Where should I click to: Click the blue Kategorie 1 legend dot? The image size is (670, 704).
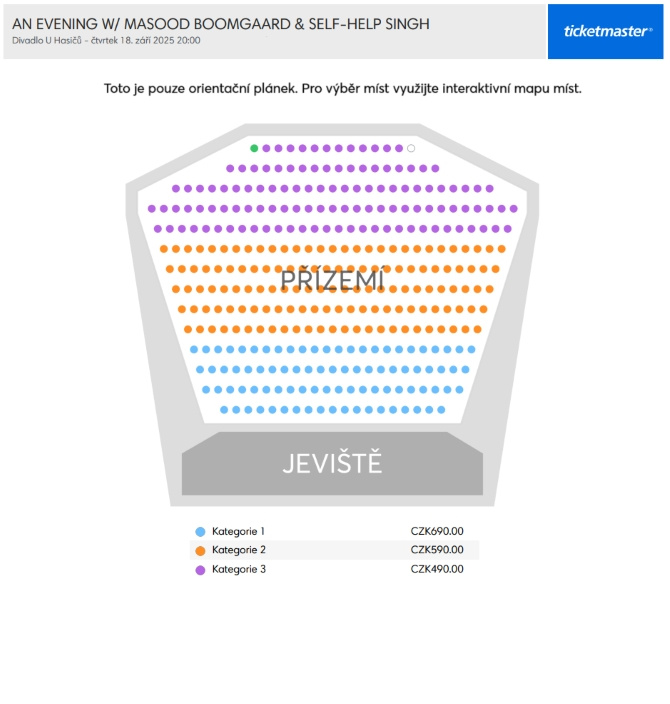coord(200,532)
